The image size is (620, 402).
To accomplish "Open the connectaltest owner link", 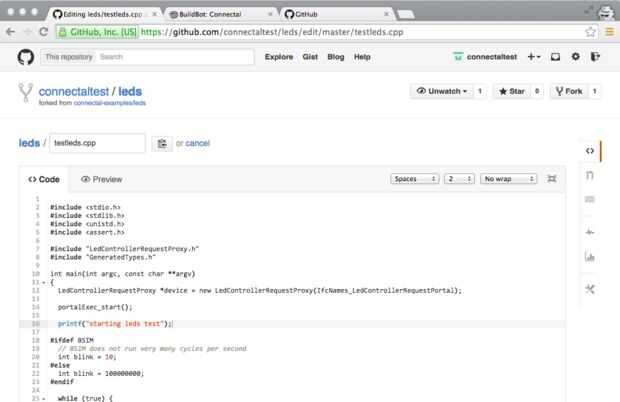I will tap(74, 91).
